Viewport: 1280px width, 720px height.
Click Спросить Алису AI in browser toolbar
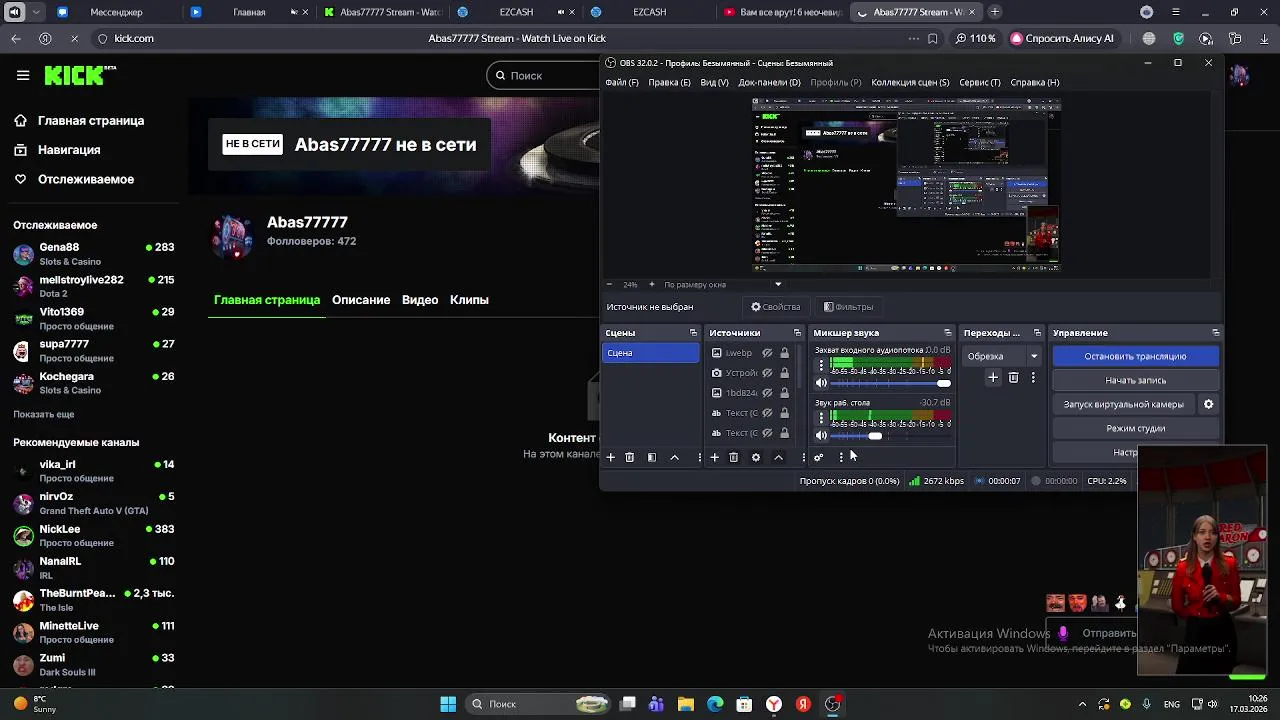point(1062,38)
